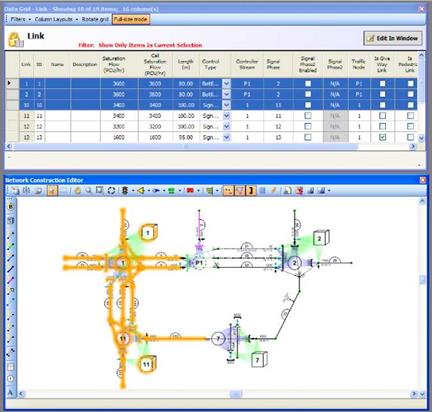Select the hand pan tool in editor toolbar

(78, 191)
